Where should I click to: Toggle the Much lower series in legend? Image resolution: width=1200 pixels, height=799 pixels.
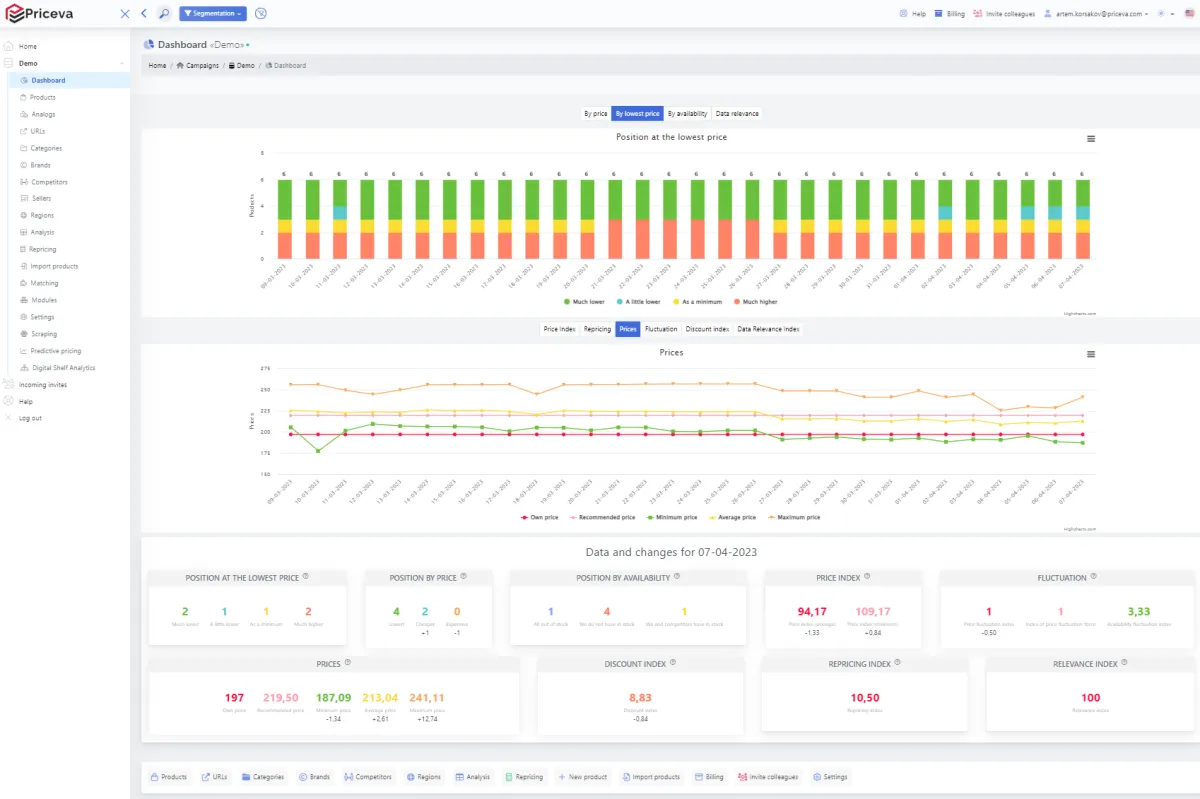pos(586,301)
